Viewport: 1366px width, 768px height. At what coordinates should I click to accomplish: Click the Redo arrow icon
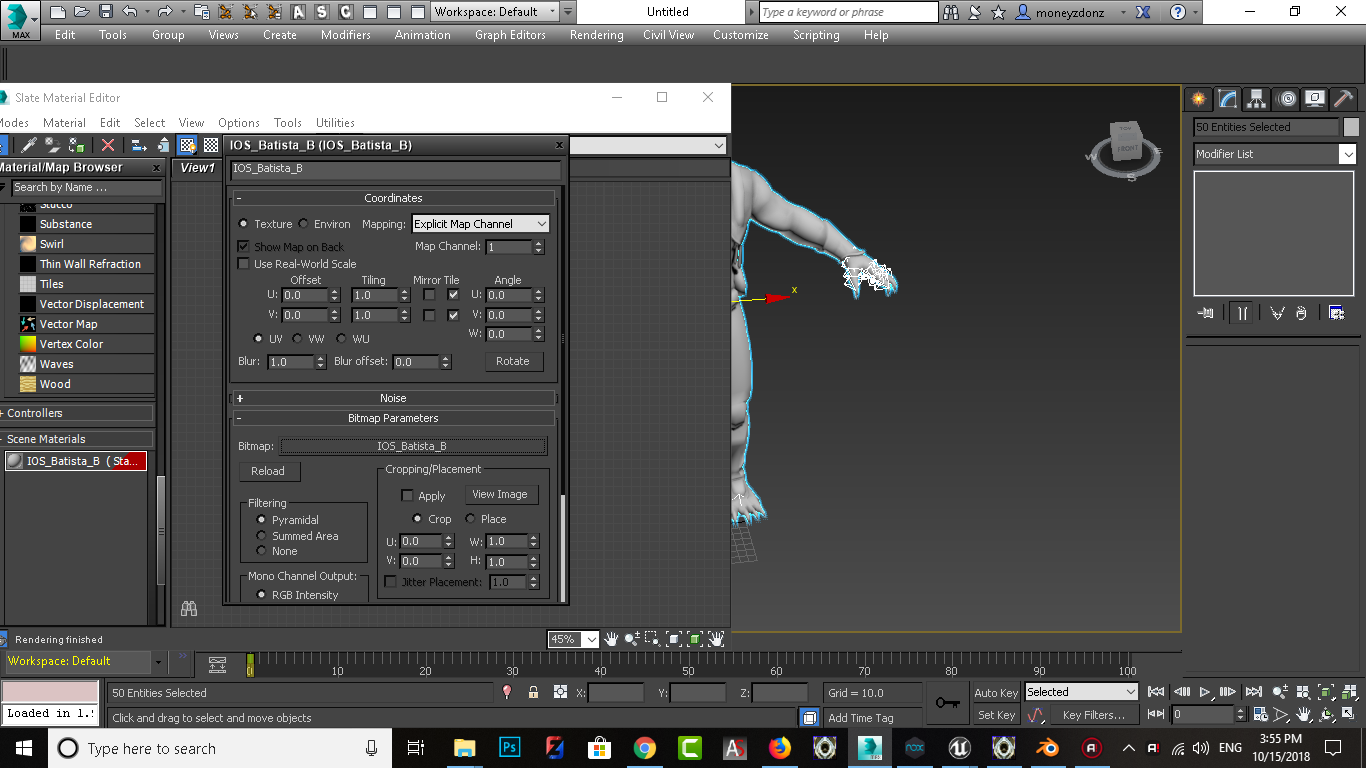[165, 12]
